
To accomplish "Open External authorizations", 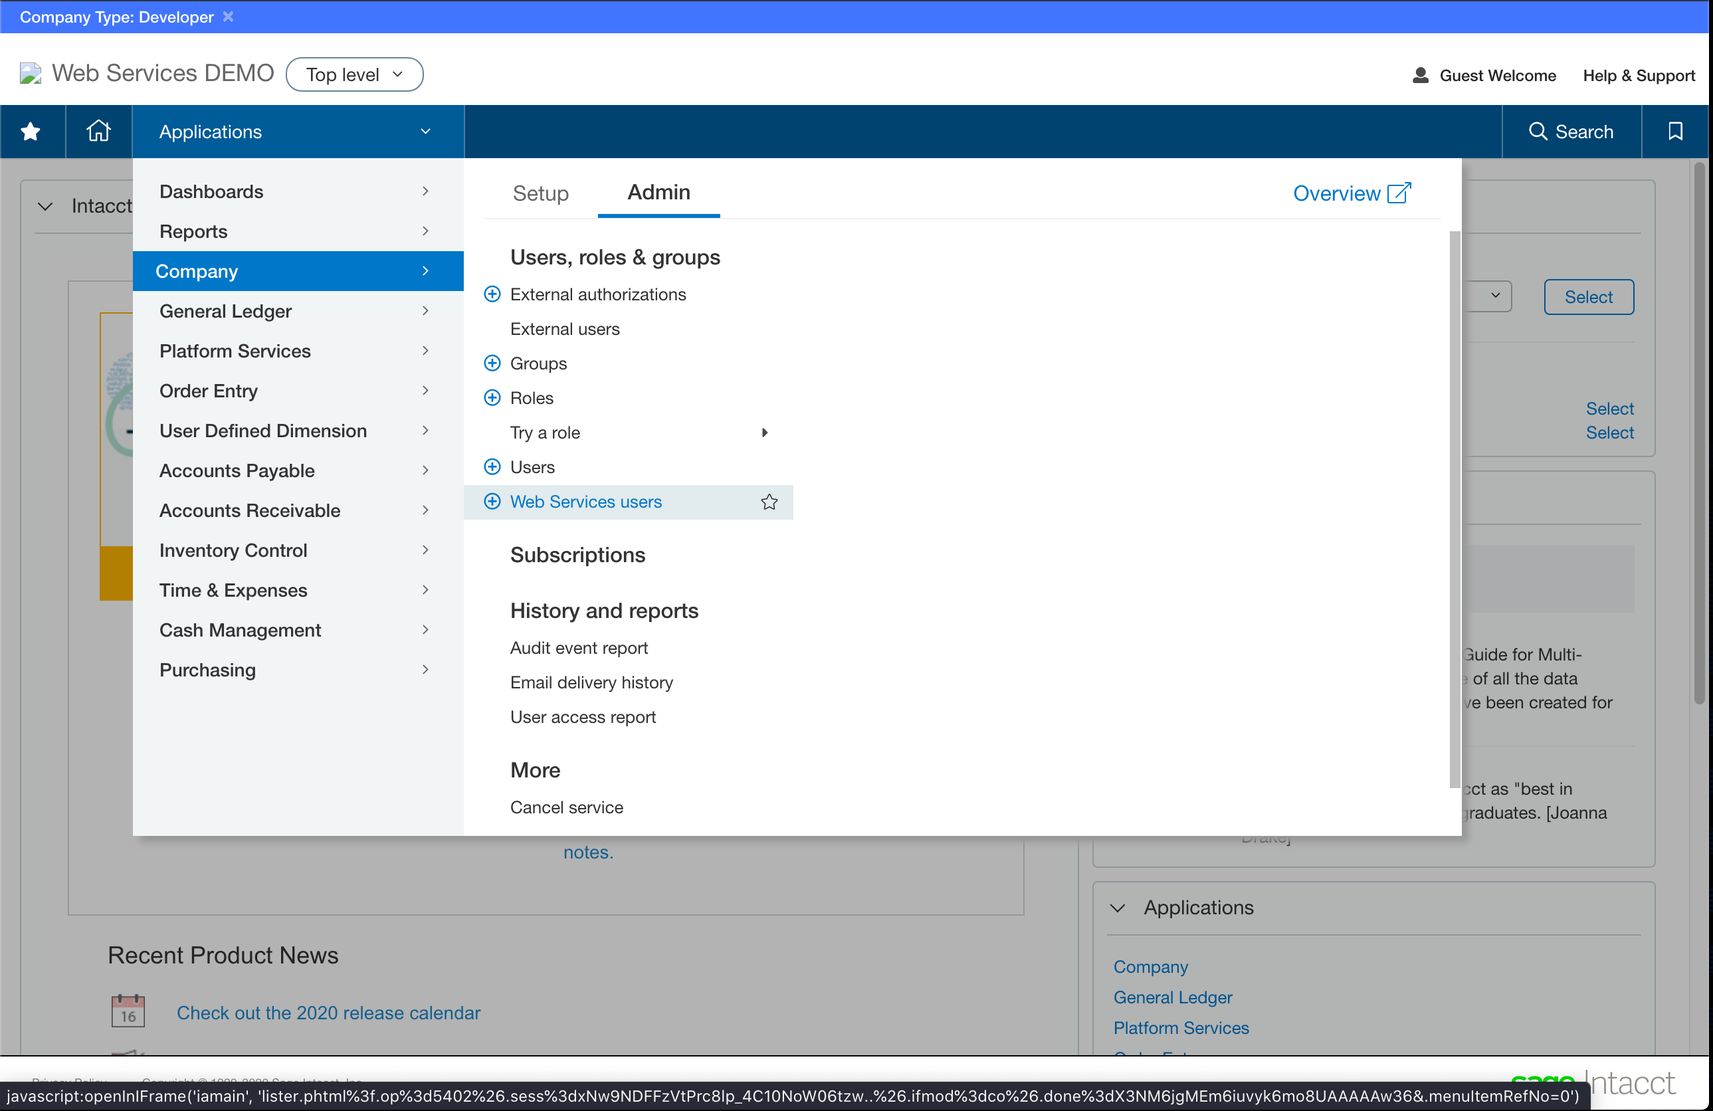I will [598, 294].
